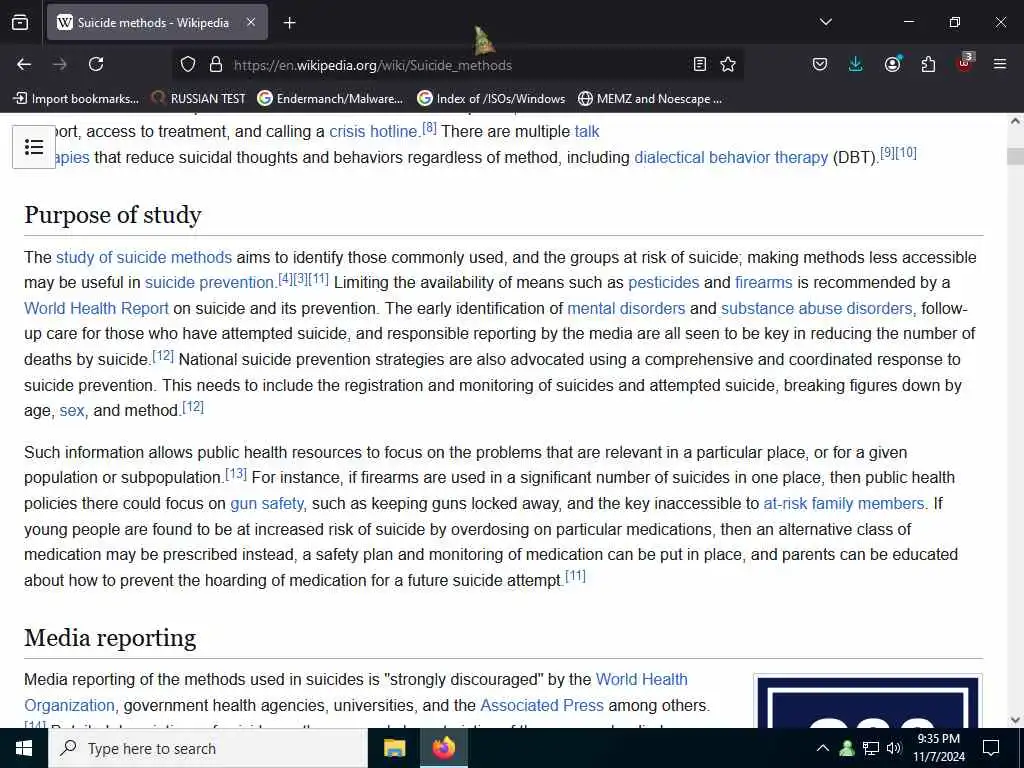The width and height of the screenshot is (1024, 768).
Task: Open the substance abuse disorders link
Action: pyautogui.click(x=816, y=308)
